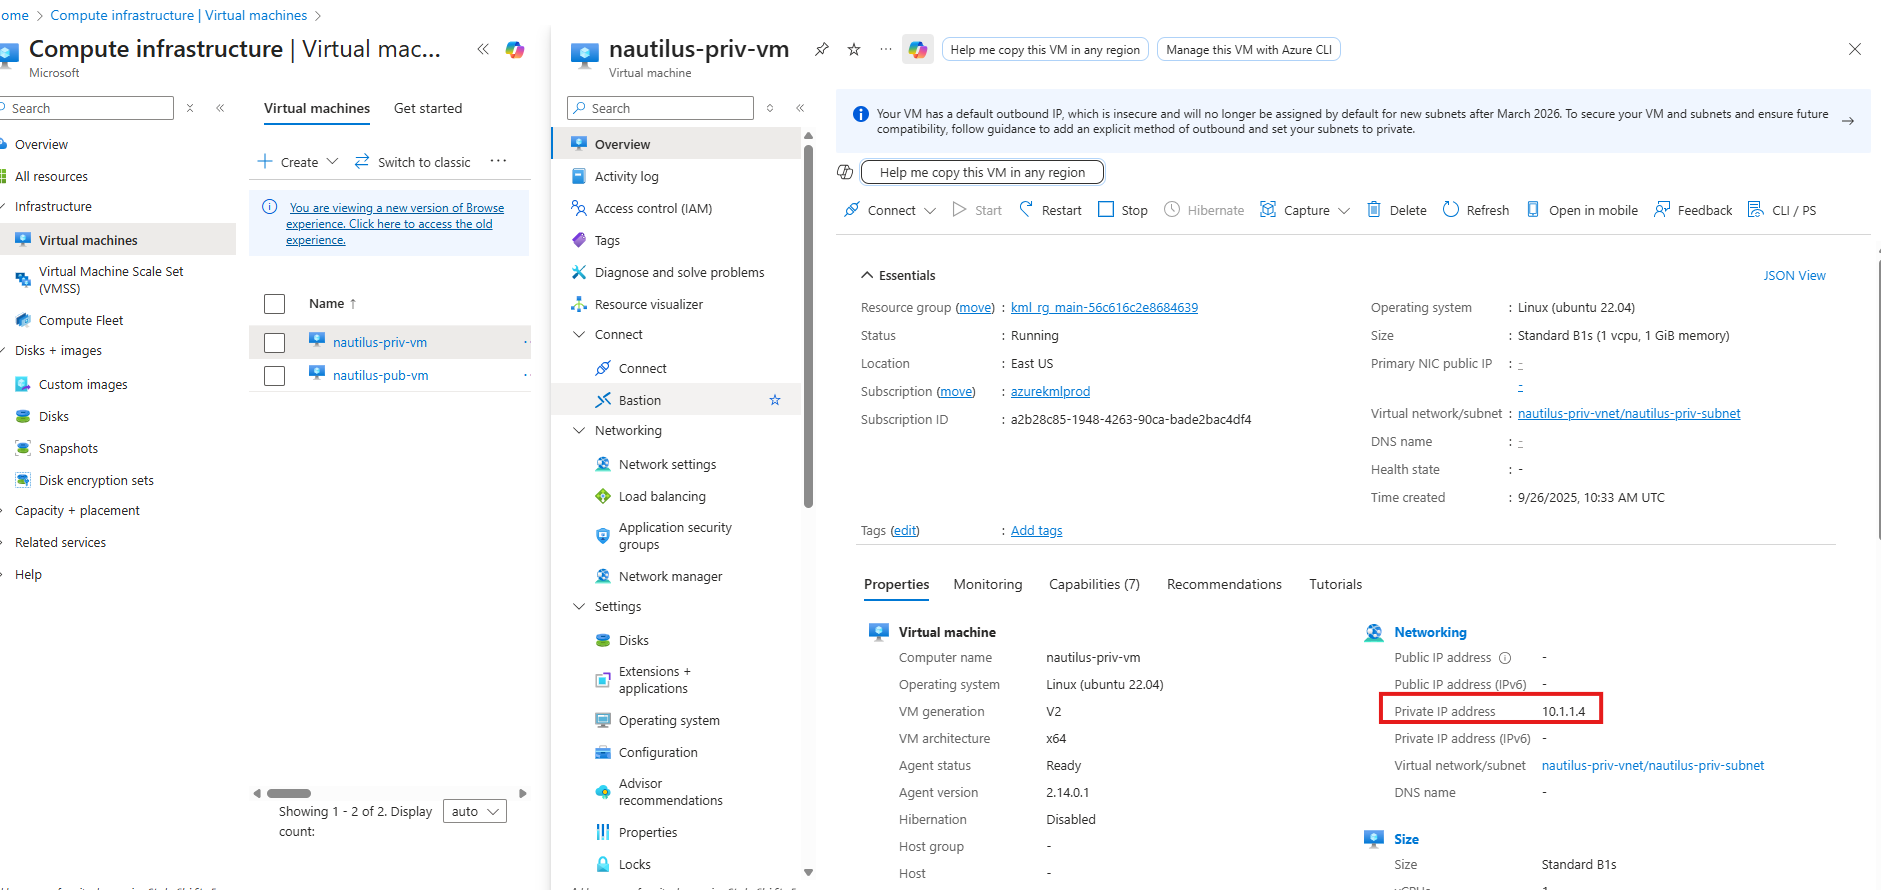This screenshot has width=1881, height=890.
Task: Click the Refresh icon in toolbar
Action: click(1451, 209)
